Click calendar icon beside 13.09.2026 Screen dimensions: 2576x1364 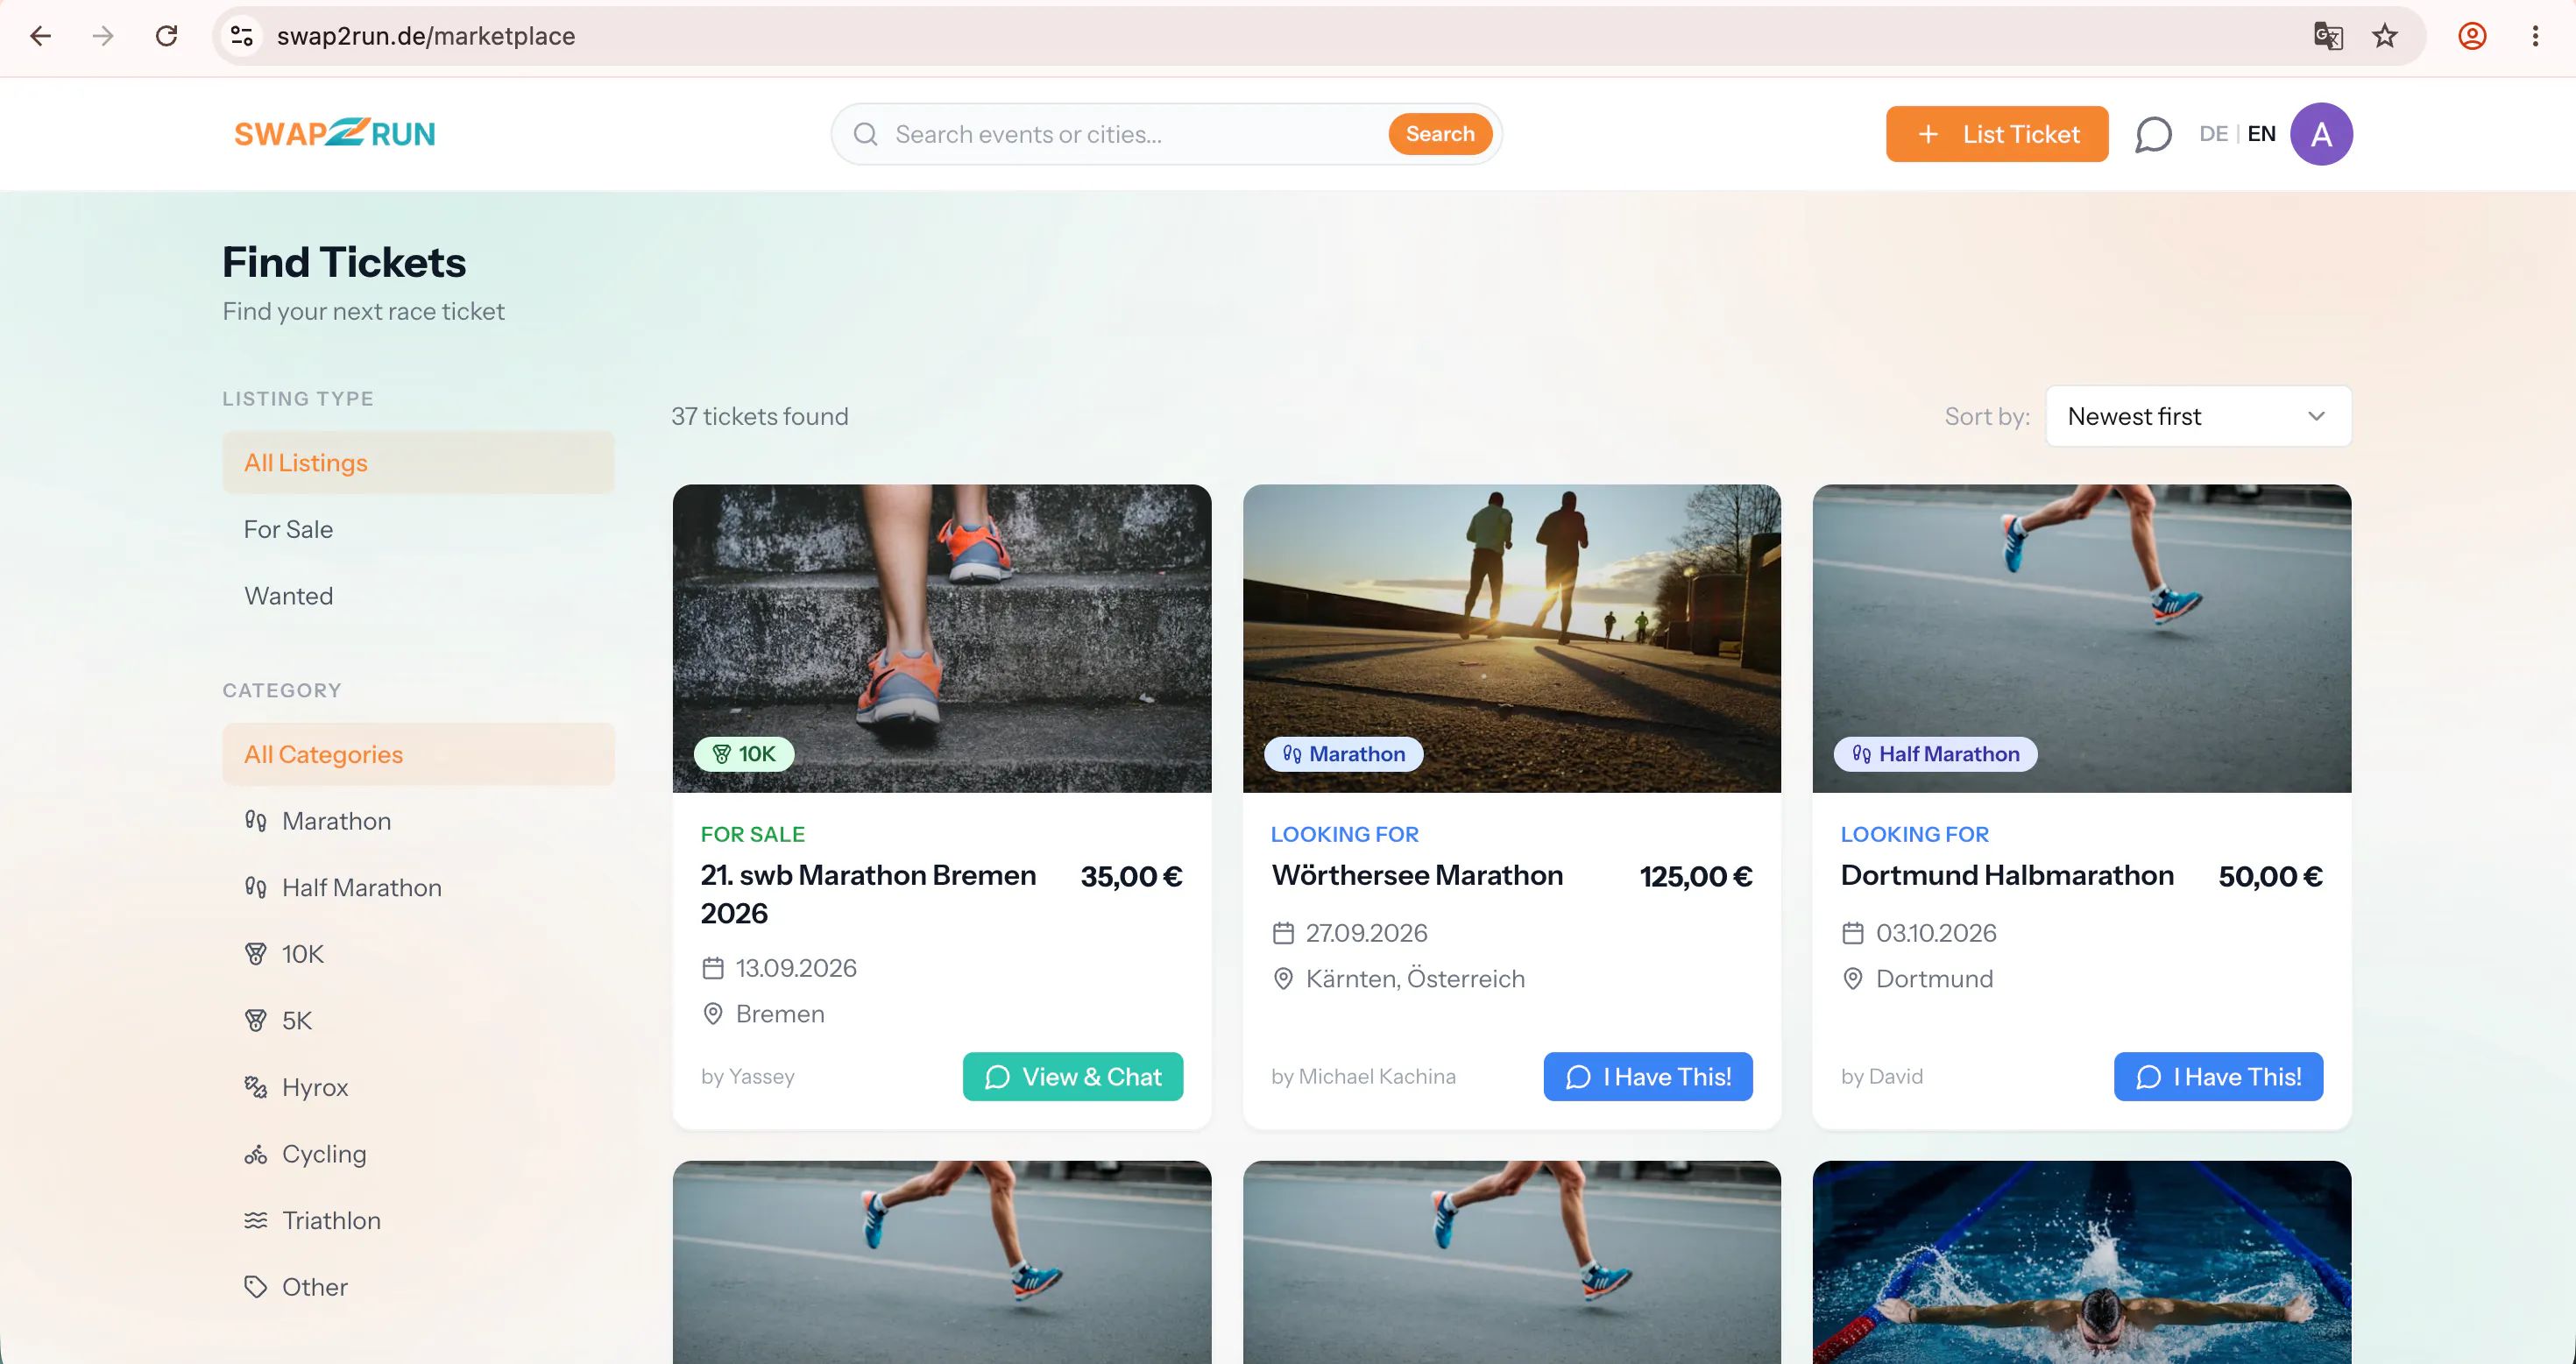coord(713,967)
